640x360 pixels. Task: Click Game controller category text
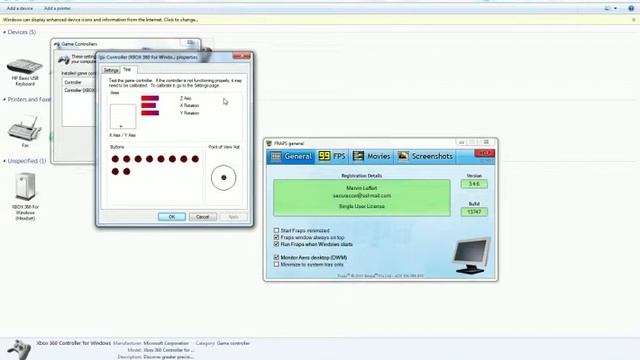coord(233,343)
